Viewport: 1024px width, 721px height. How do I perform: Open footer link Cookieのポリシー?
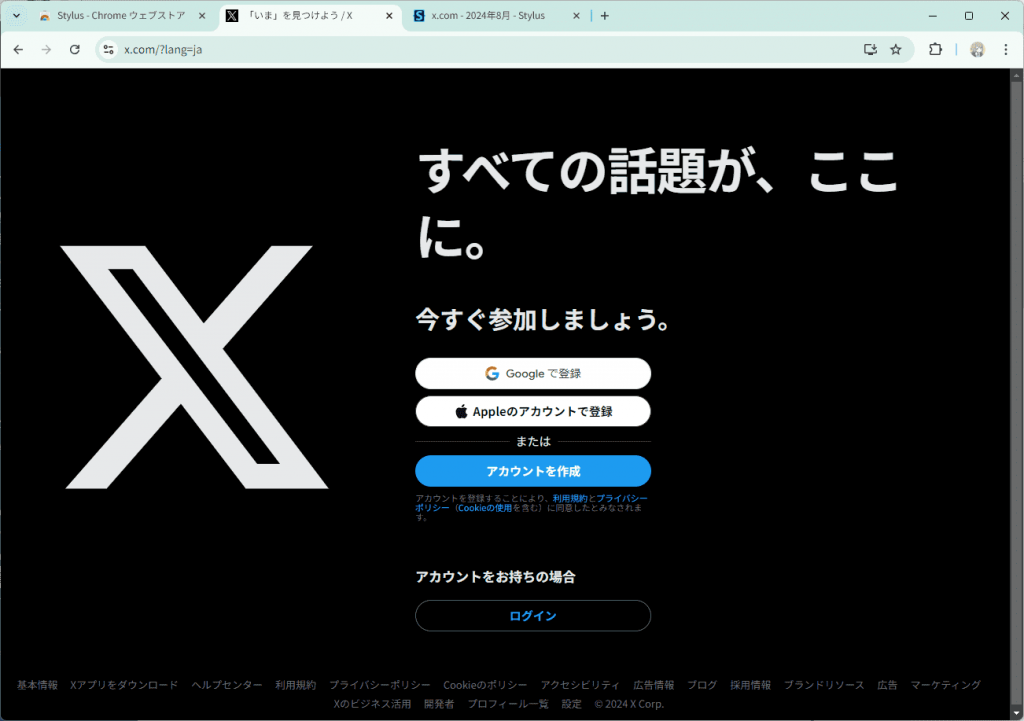pyautogui.click(x=485, y=685)
